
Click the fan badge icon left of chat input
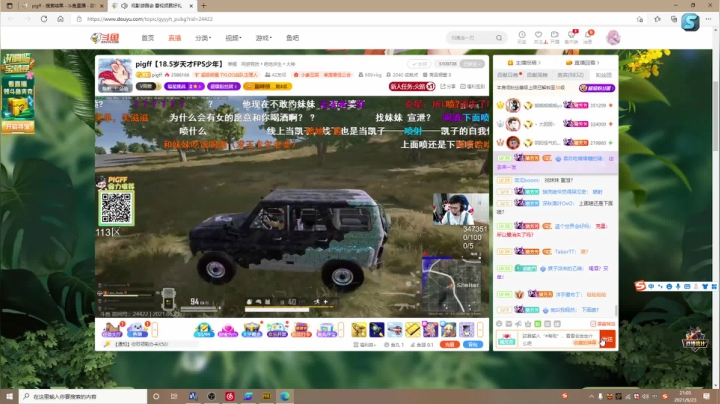(x=506, y=339)
